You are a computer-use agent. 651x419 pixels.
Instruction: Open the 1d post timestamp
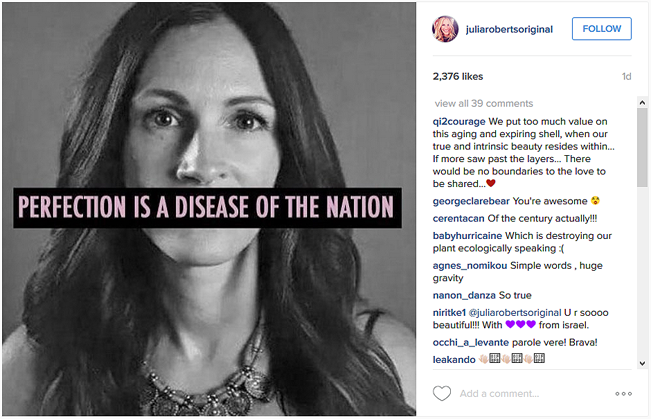(626, 76)
